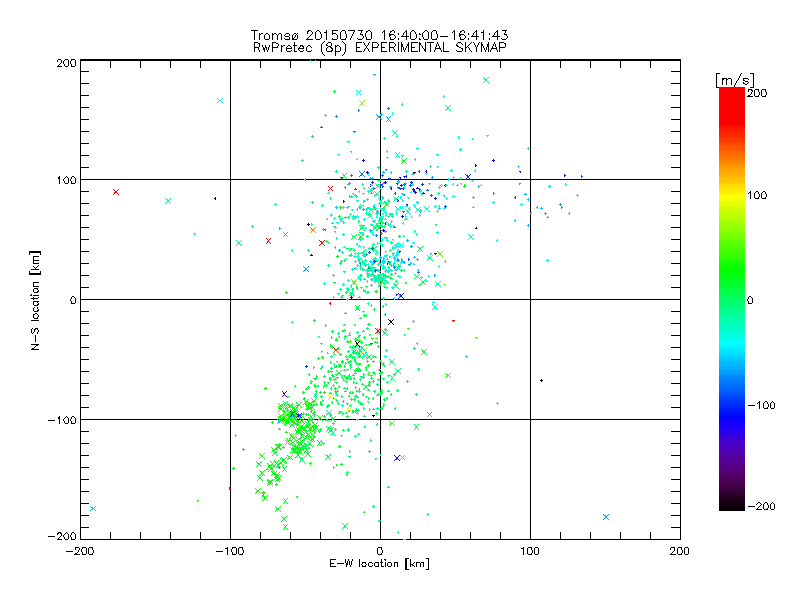Click the colorbar '-100' label

(761, 405)
